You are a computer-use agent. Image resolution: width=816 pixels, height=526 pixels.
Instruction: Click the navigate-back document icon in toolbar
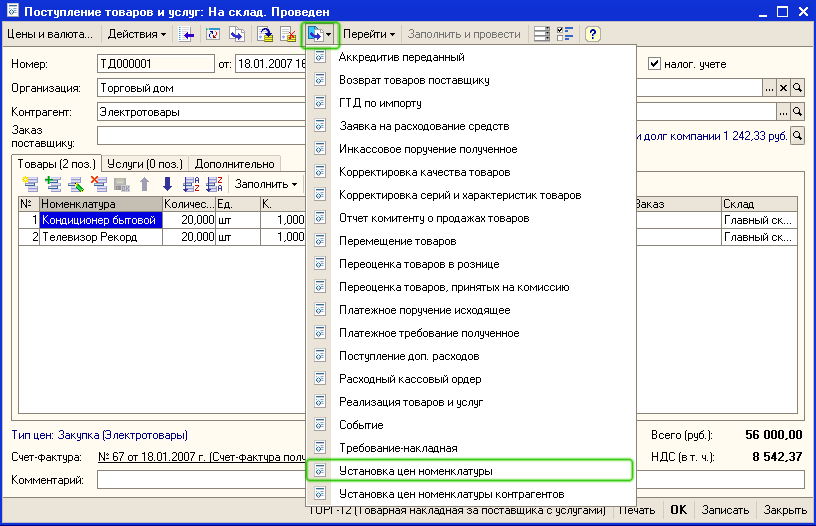186,34
